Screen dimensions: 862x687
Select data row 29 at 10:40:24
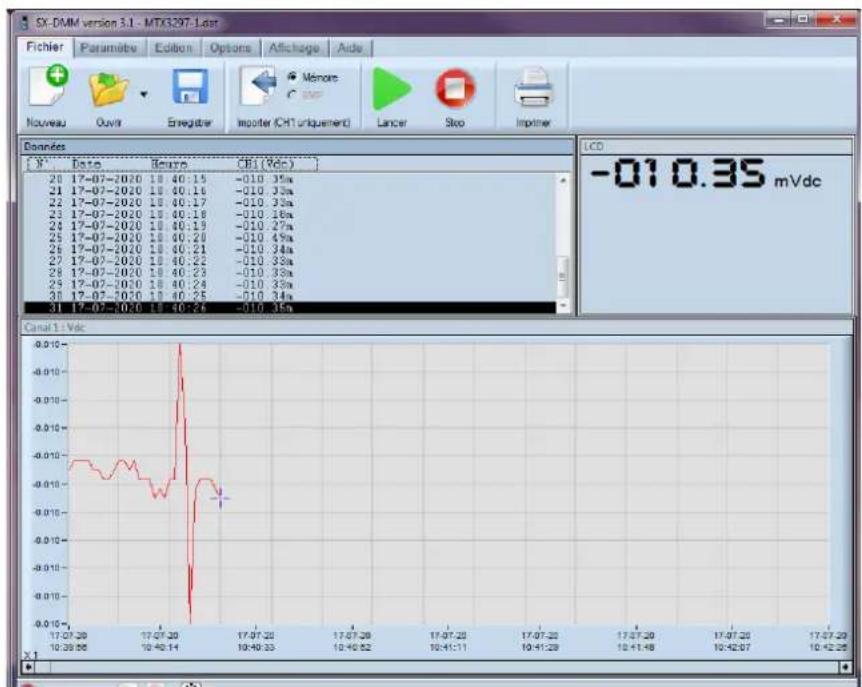coord(290,284)
